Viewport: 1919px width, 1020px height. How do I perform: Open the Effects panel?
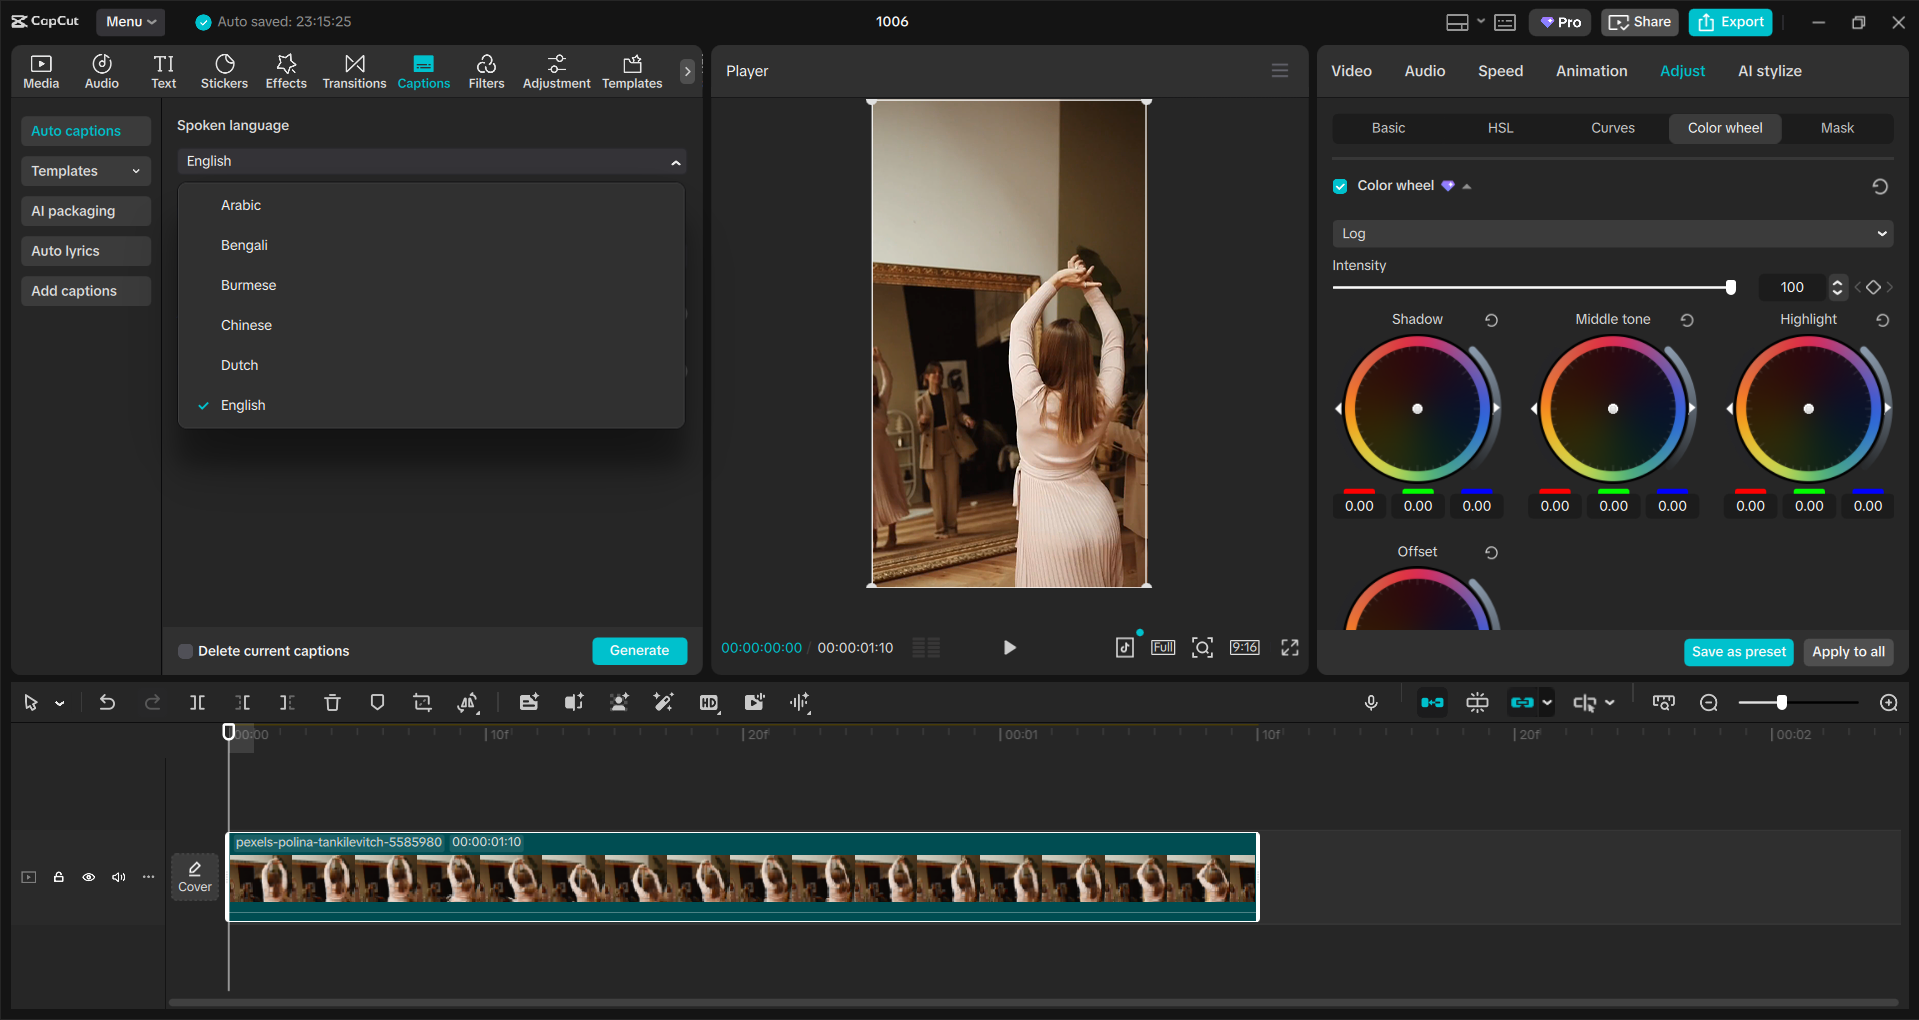coord(286,70)
